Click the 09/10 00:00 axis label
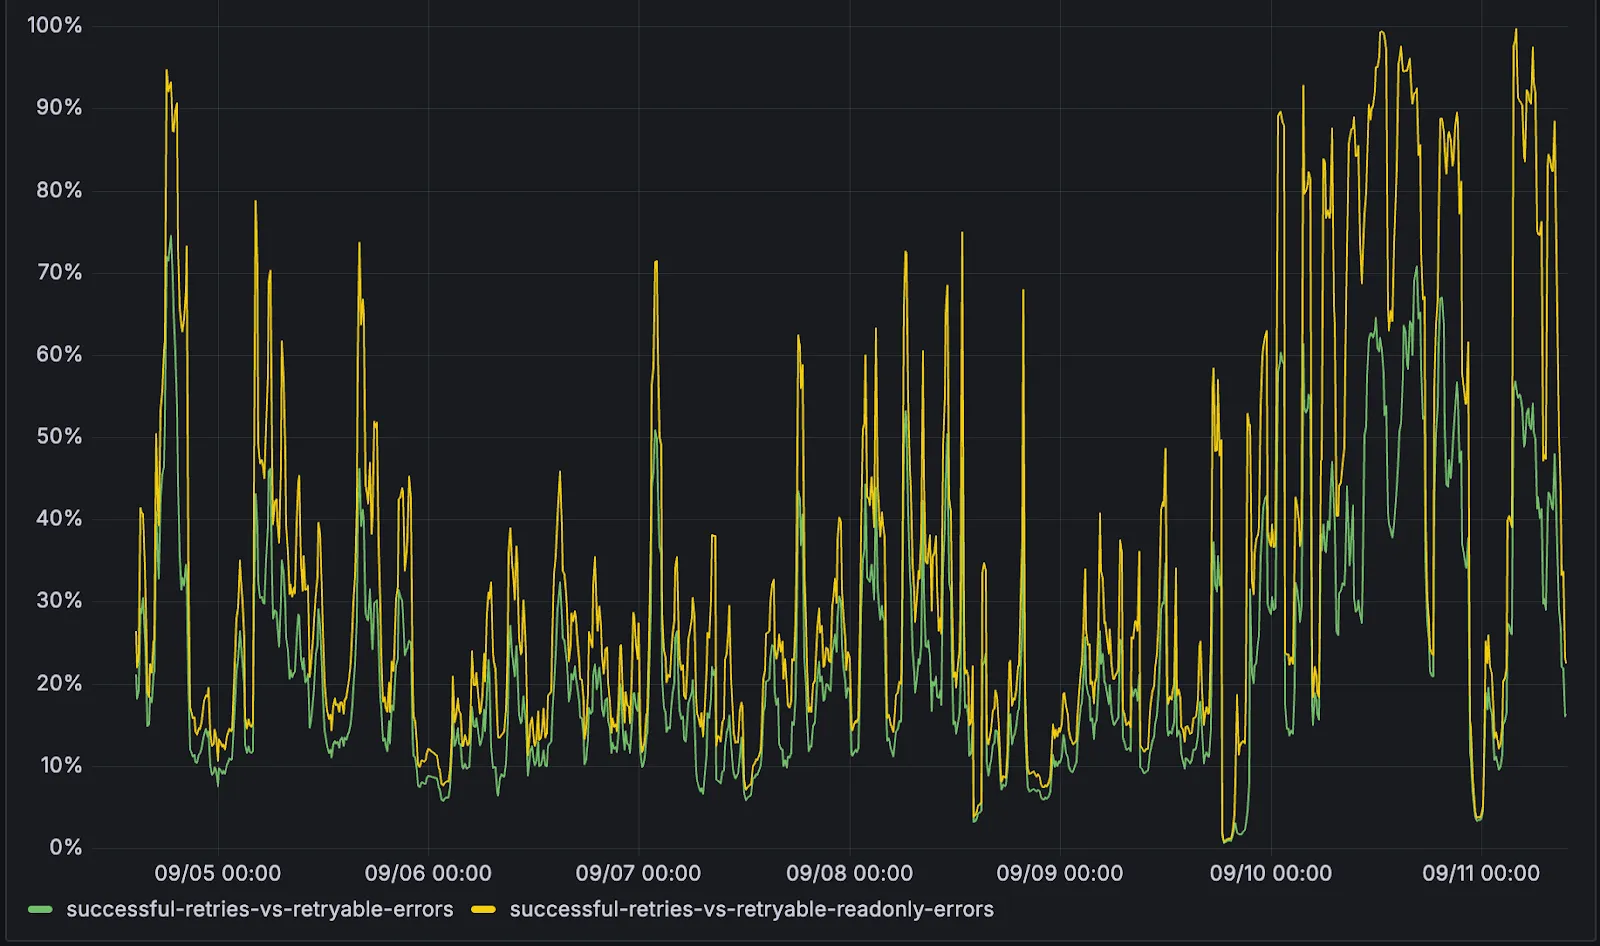Image resolution: width=1600 pixels, height=946 pixels. click(x=1272, y=871)
